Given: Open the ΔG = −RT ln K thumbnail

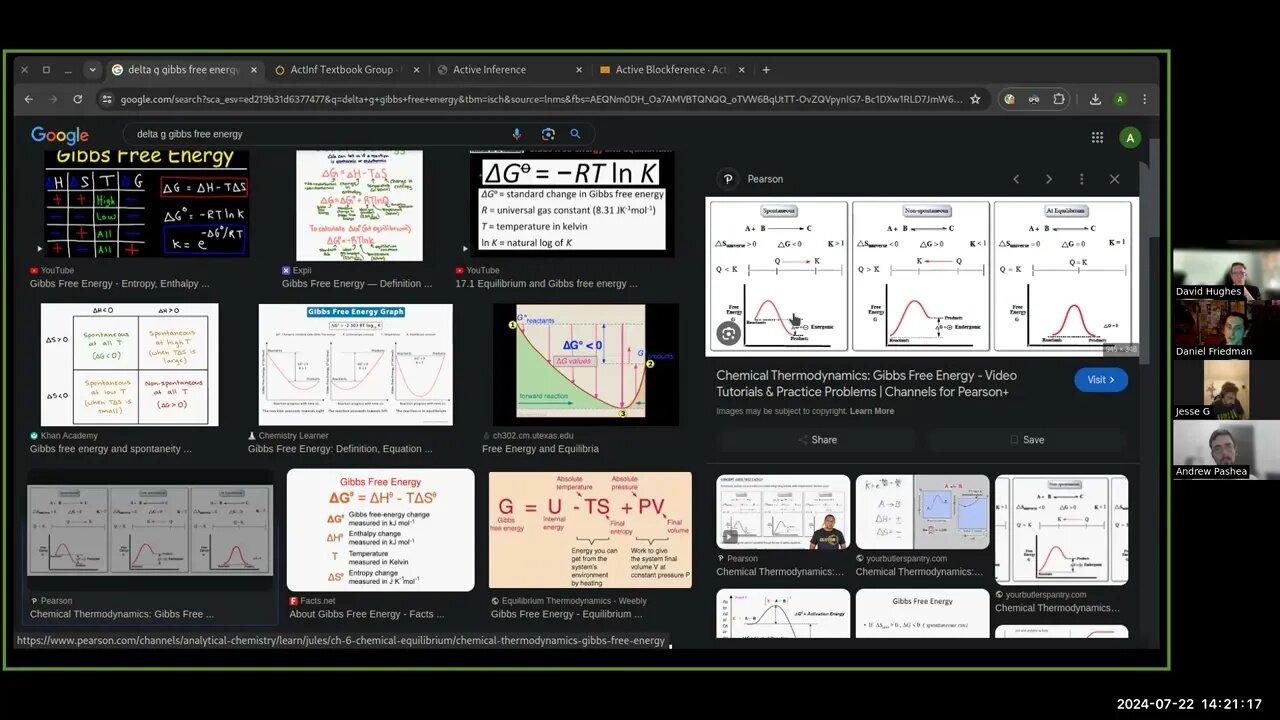Looking at the screenshot, I should 573,204.
